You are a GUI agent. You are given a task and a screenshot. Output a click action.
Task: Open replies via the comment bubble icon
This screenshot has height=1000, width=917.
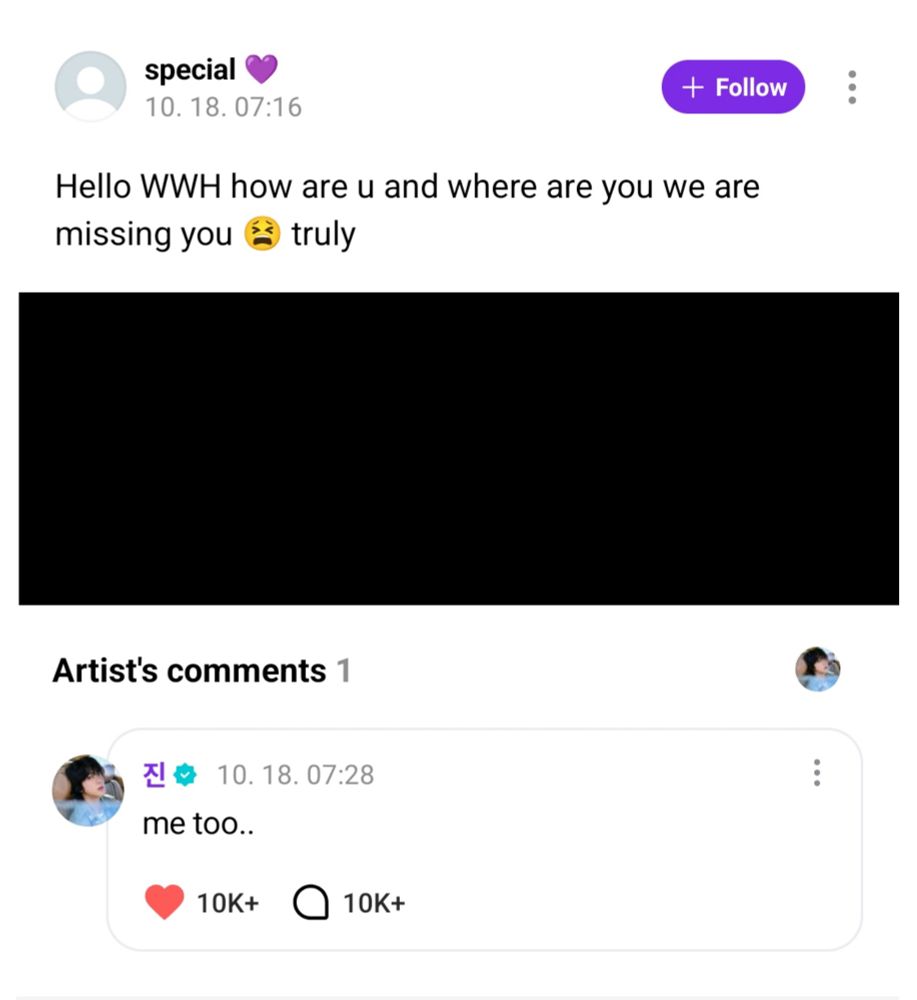pyautogui.click(x=311, y=903)
